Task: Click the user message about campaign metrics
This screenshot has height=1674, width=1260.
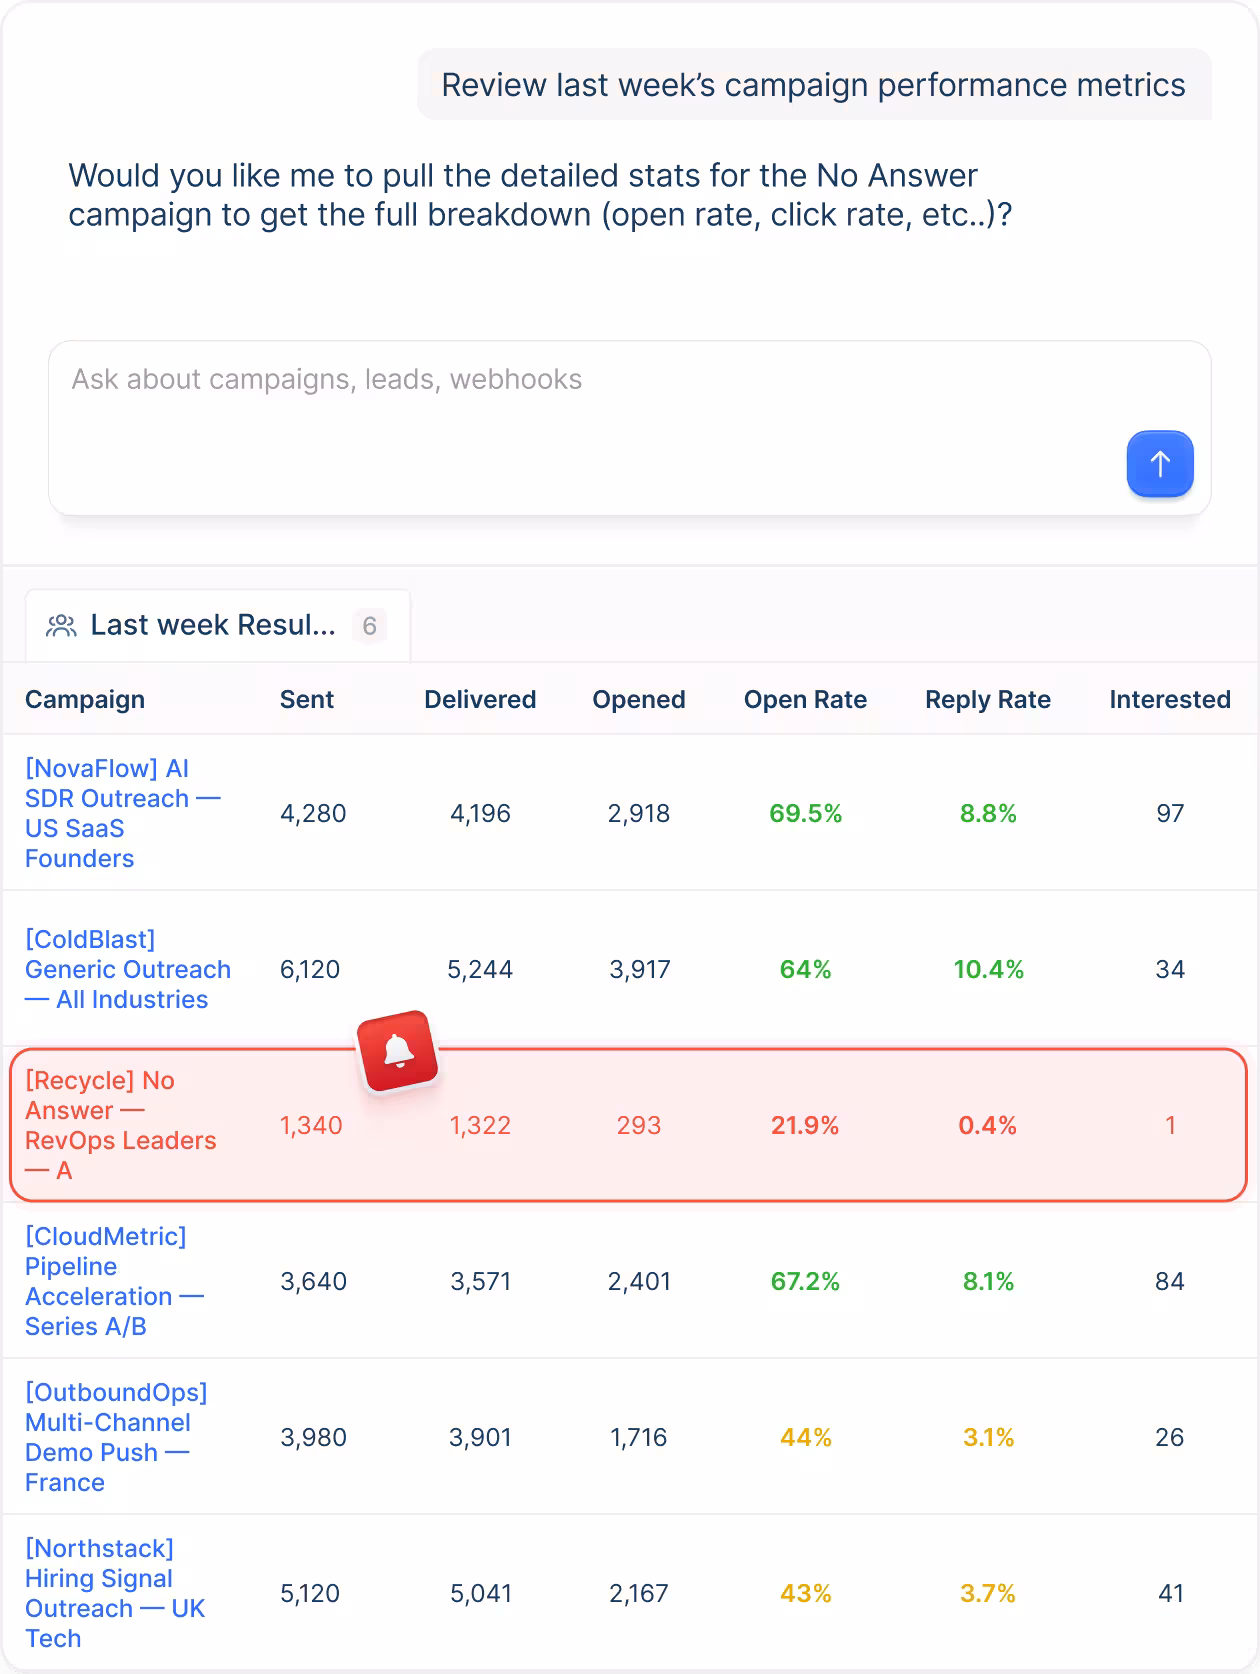Action: tap(814, 85)
